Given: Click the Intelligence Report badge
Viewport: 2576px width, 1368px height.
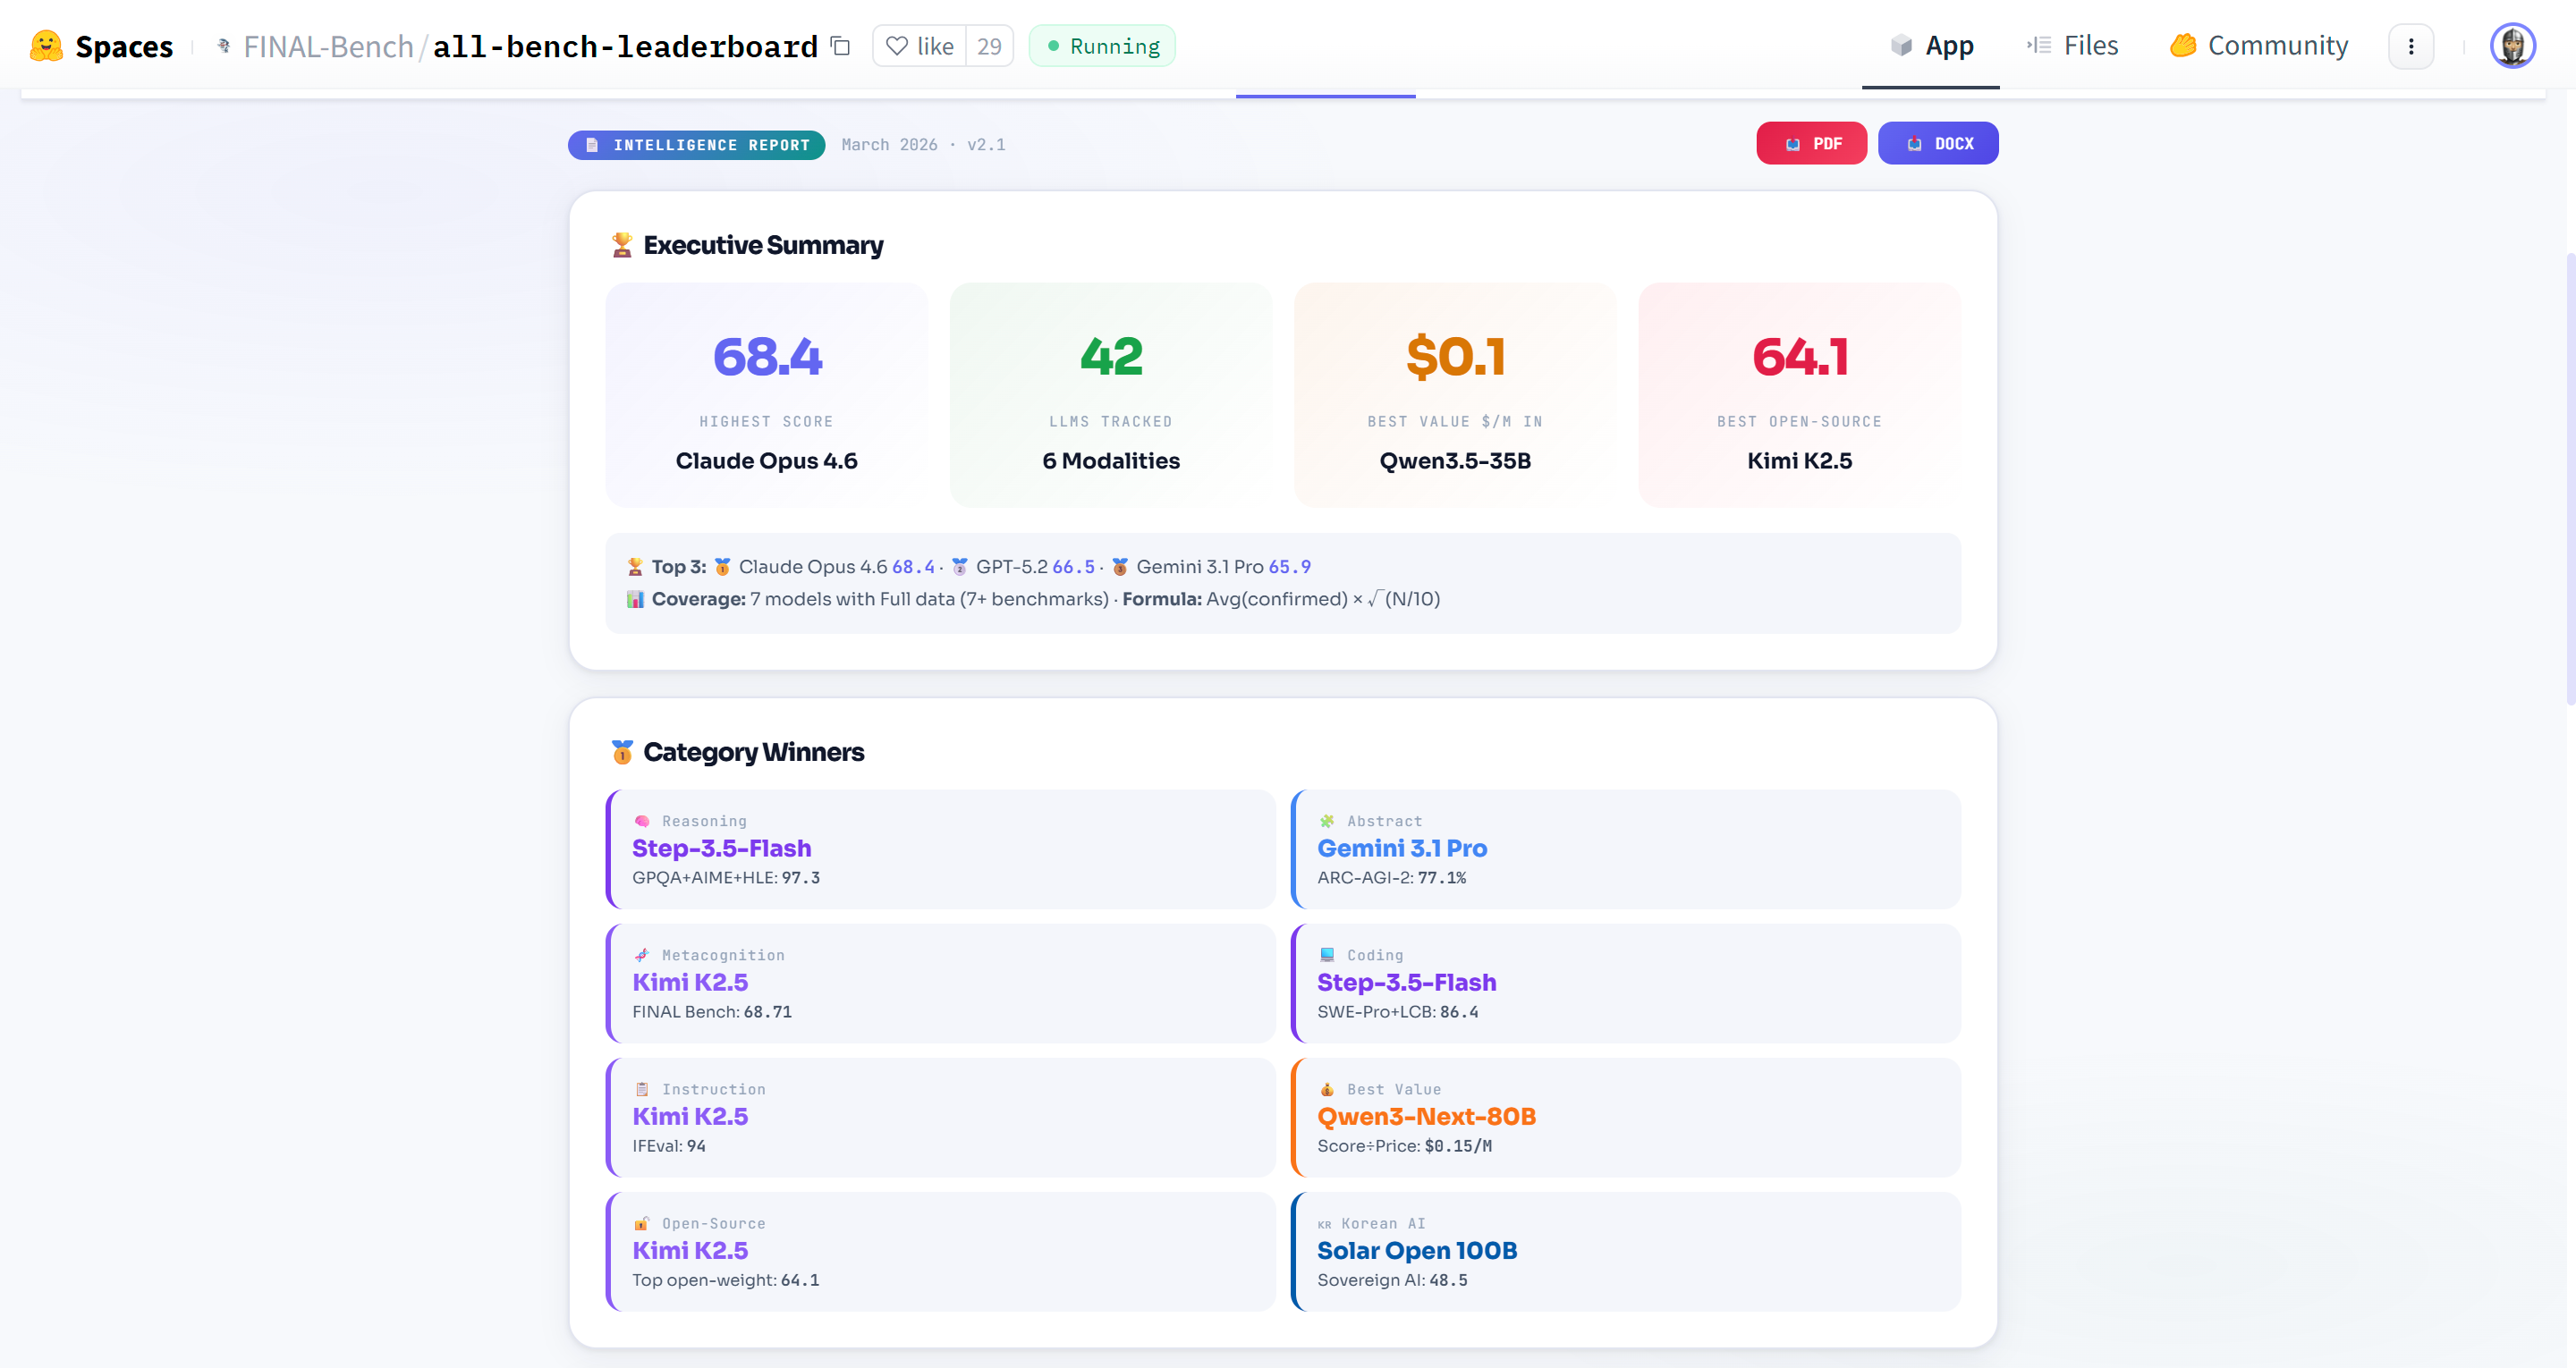Looking at the screenshot, I should tap(696, 145).
